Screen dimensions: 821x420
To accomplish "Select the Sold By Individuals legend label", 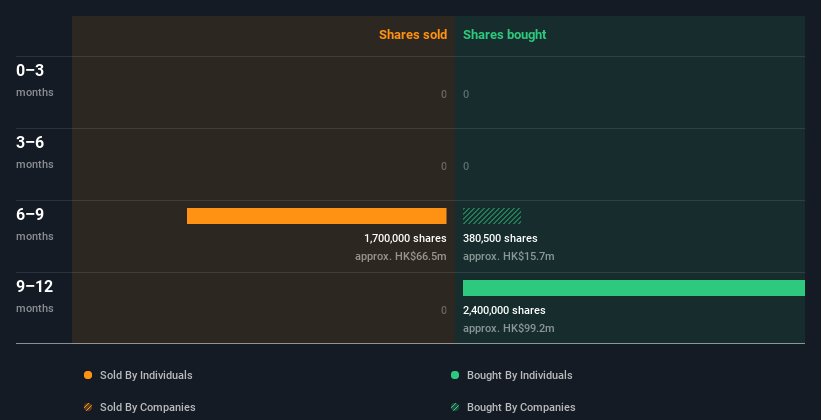I will tap(146, 375).
